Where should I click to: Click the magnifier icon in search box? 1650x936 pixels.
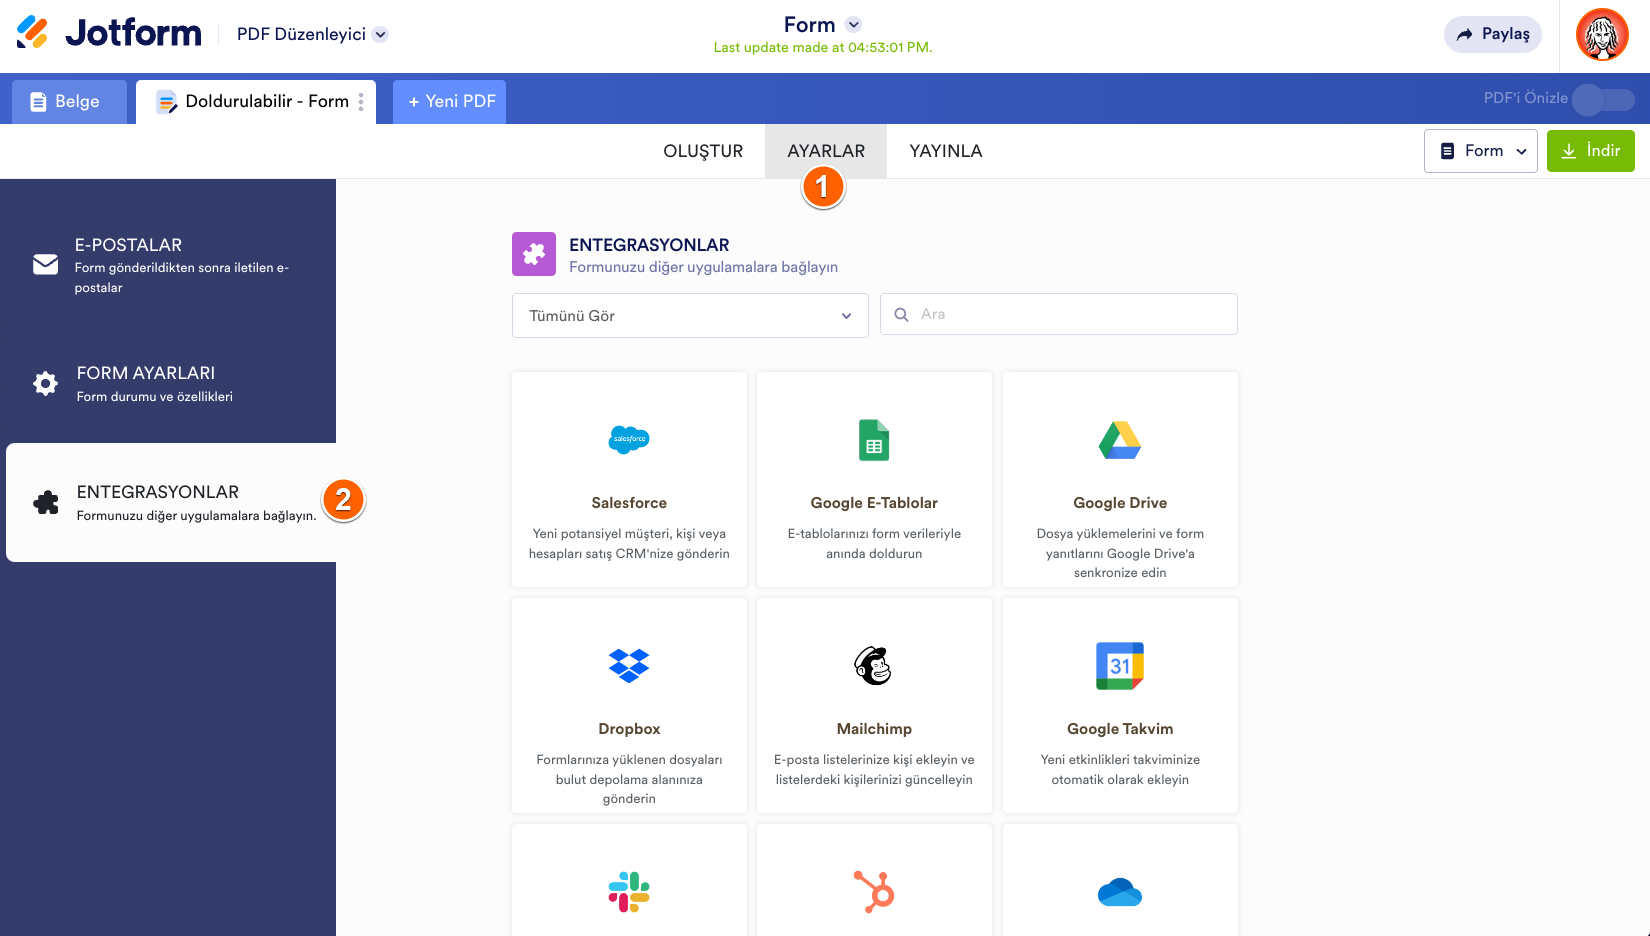pos(901,314)
